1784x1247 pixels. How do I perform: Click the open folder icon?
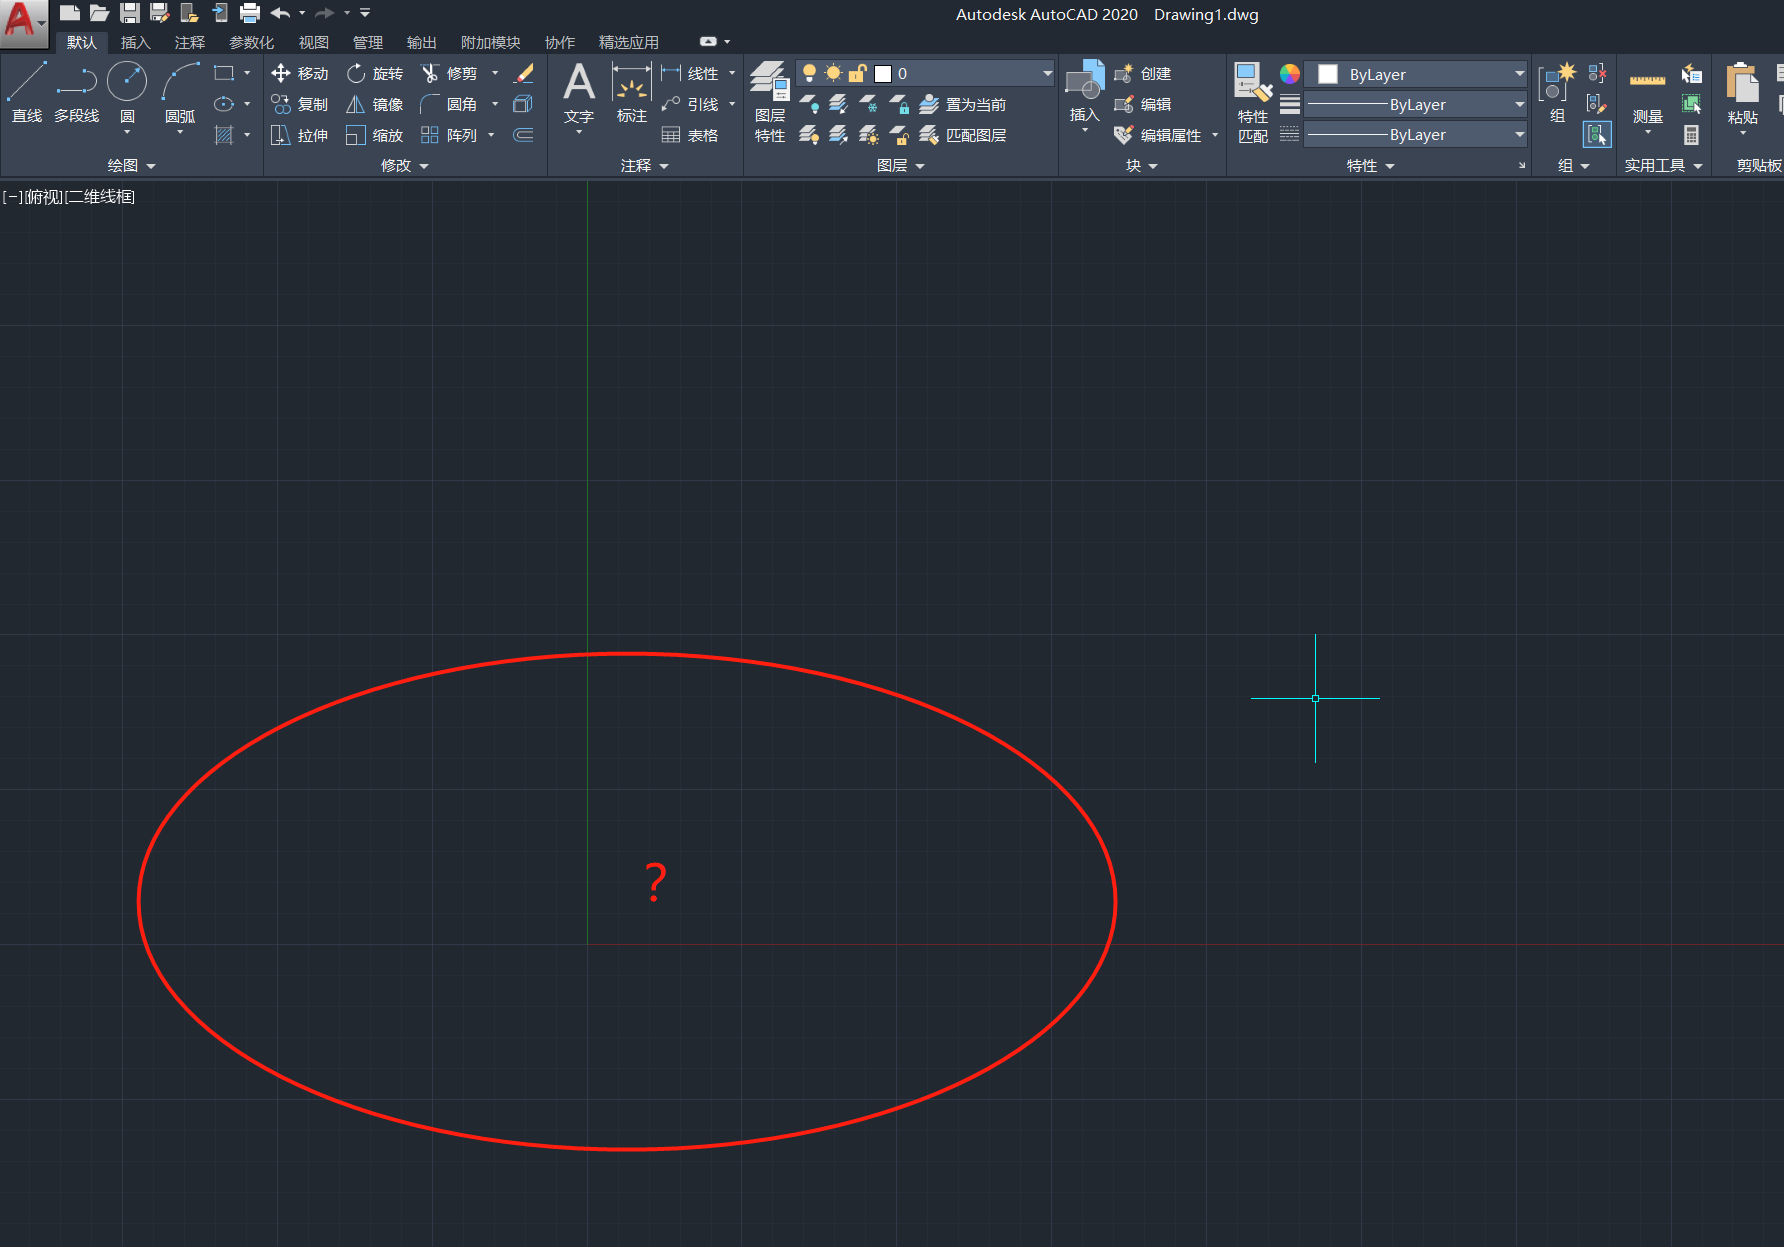coord(99,13)
